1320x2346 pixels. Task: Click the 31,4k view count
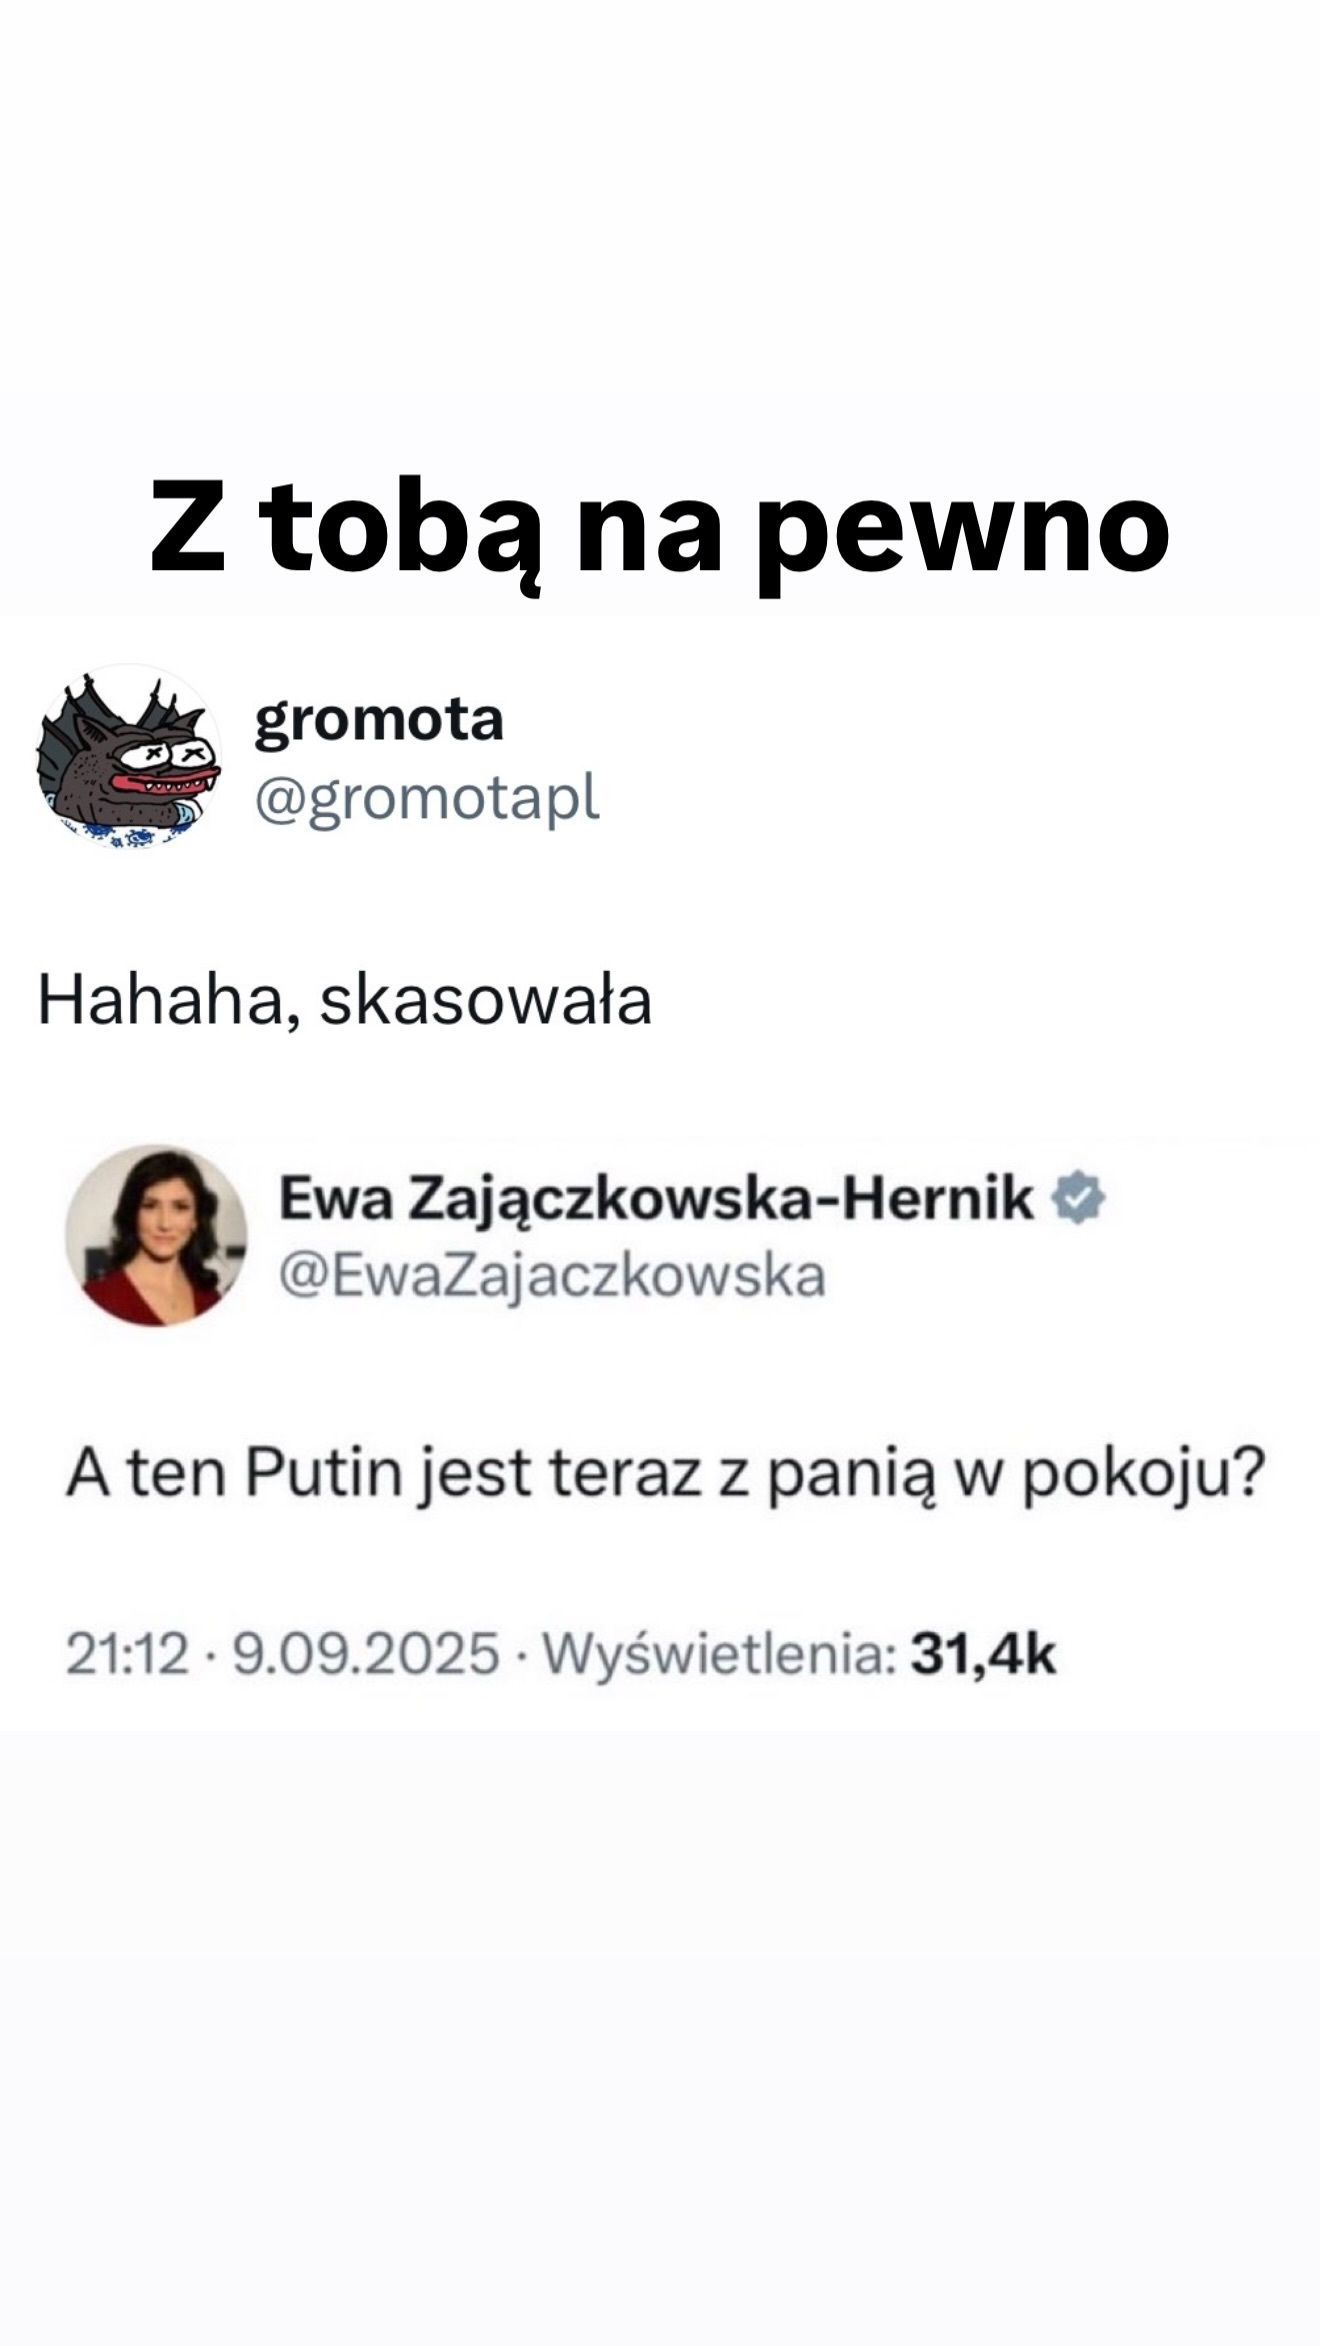point(983,1654)
